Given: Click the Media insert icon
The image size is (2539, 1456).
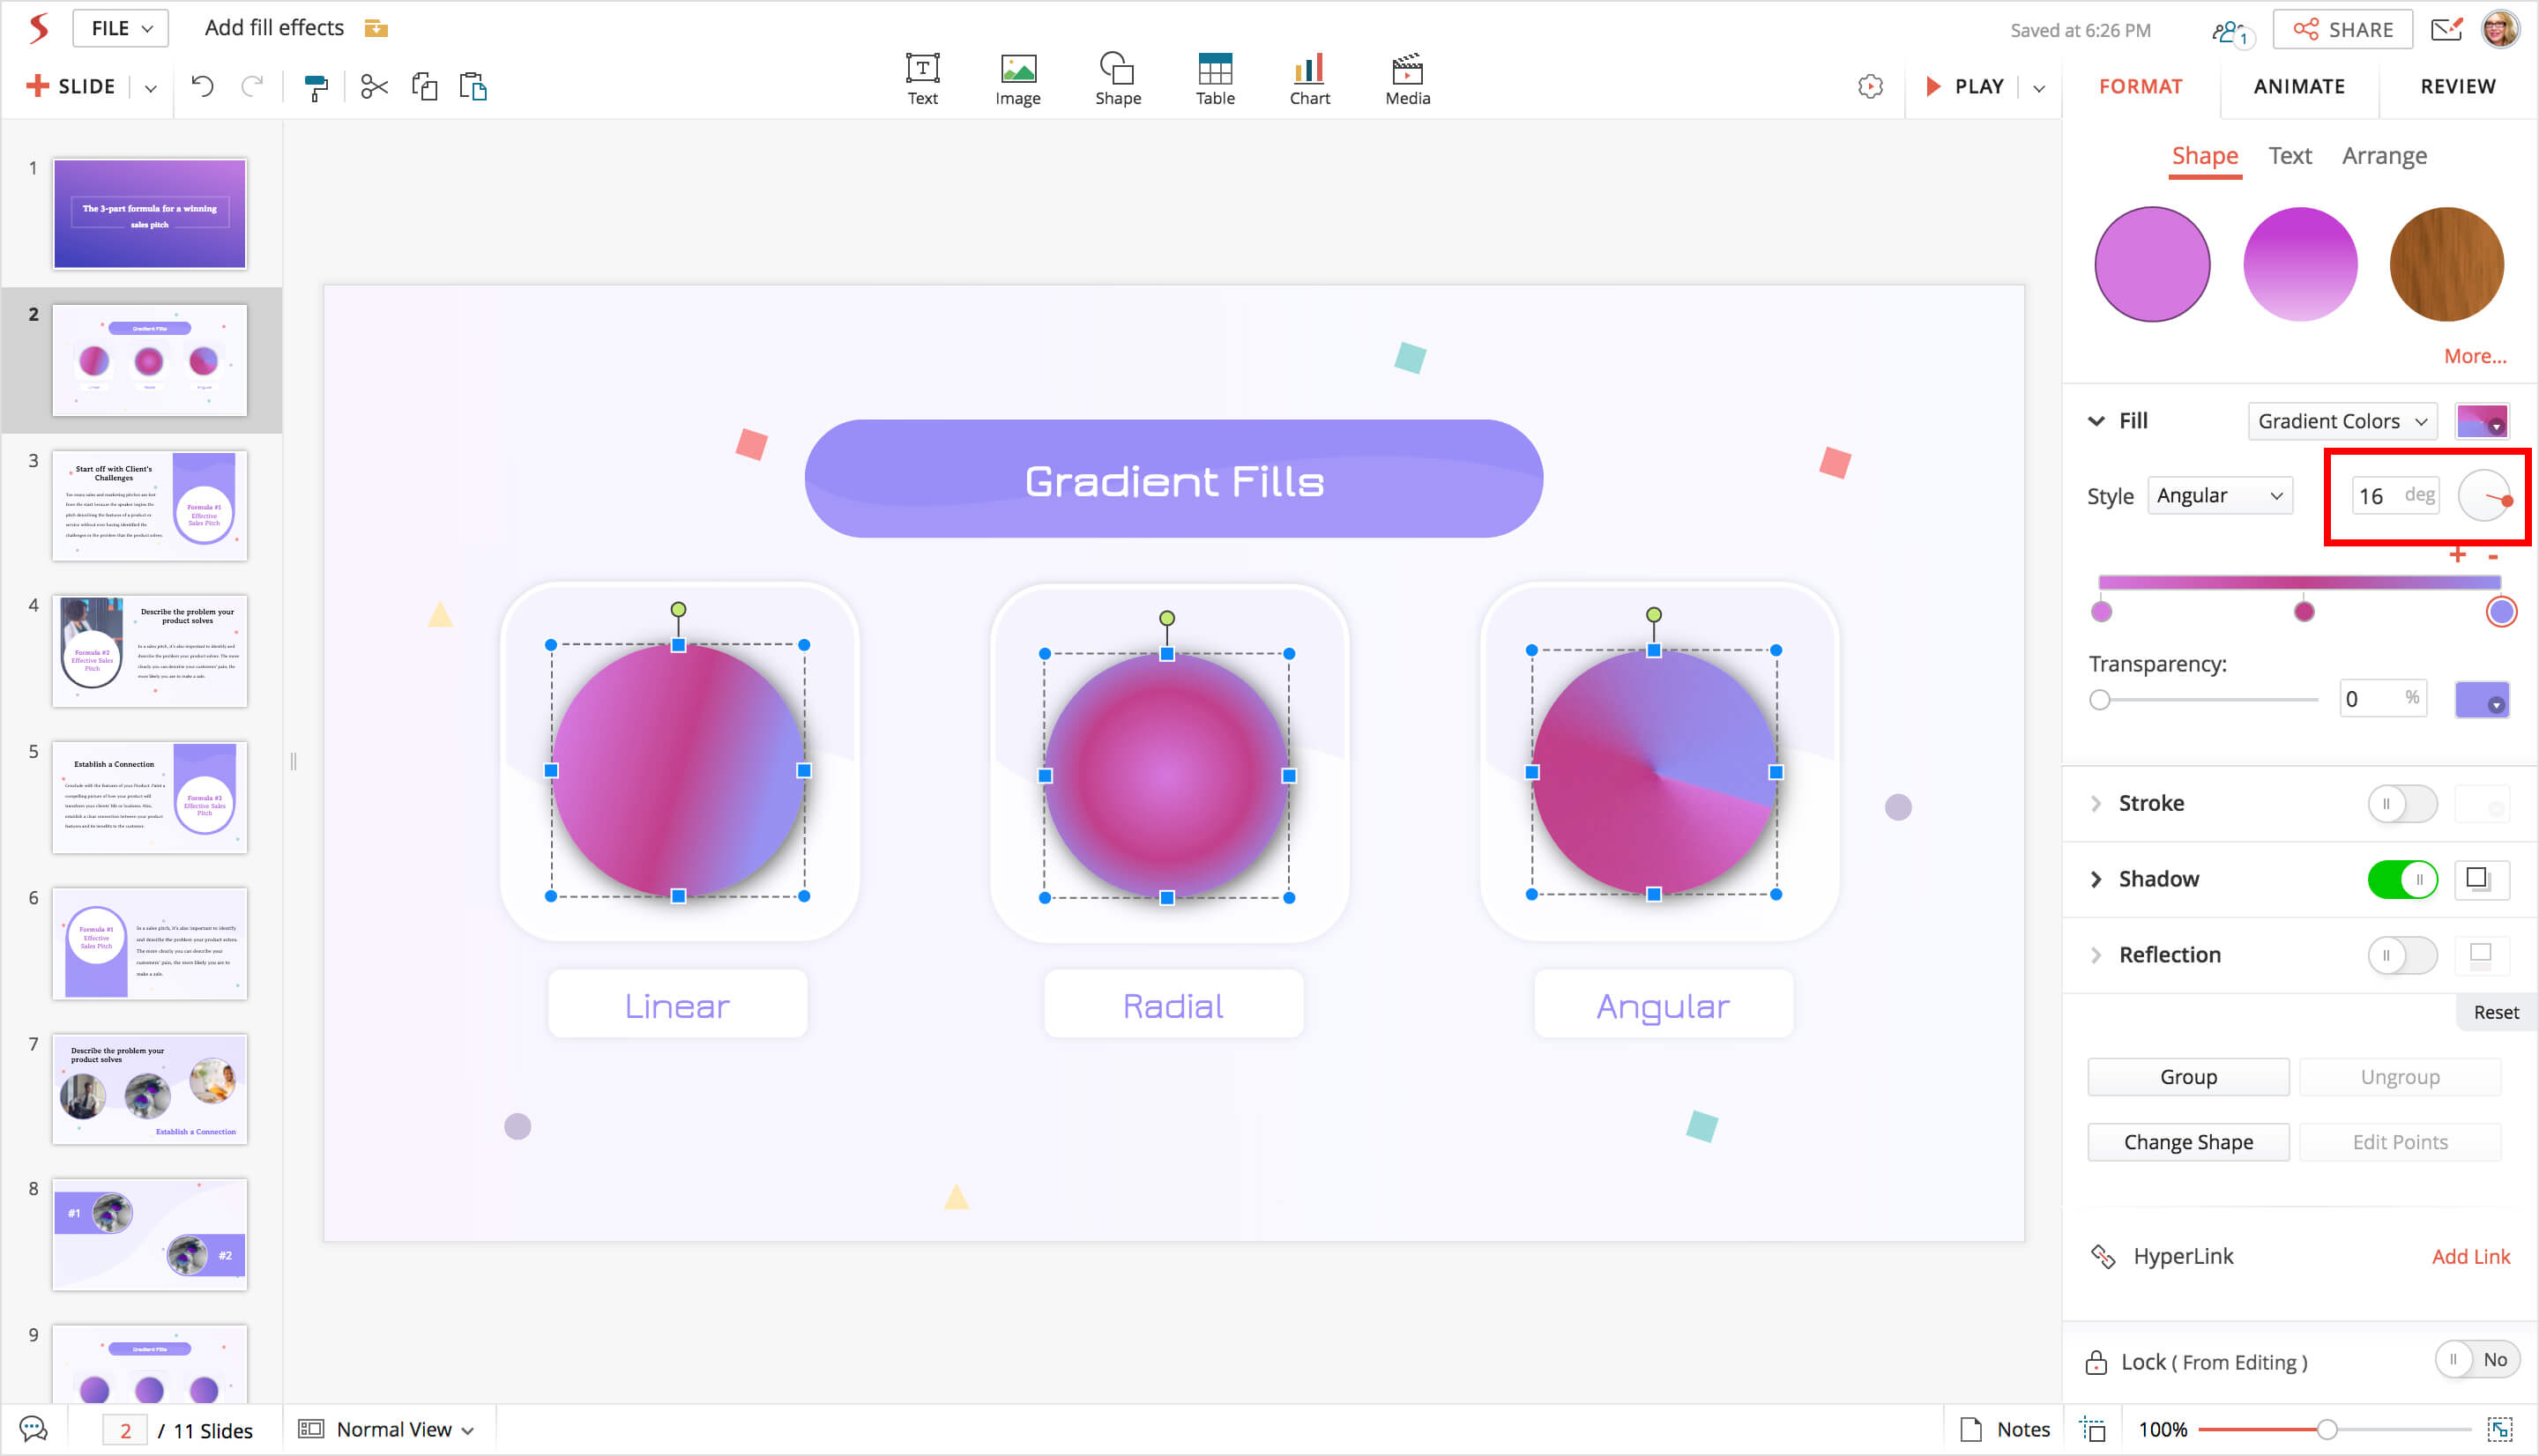Looking at the screenshot, I should coord(1406,79).
